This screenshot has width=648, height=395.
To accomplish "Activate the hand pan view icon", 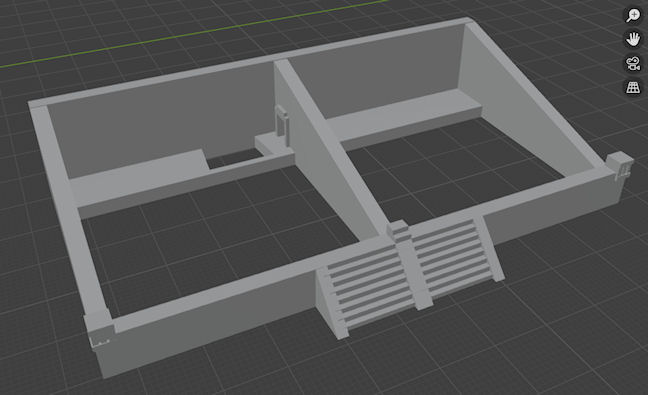I will click(633, 39).
